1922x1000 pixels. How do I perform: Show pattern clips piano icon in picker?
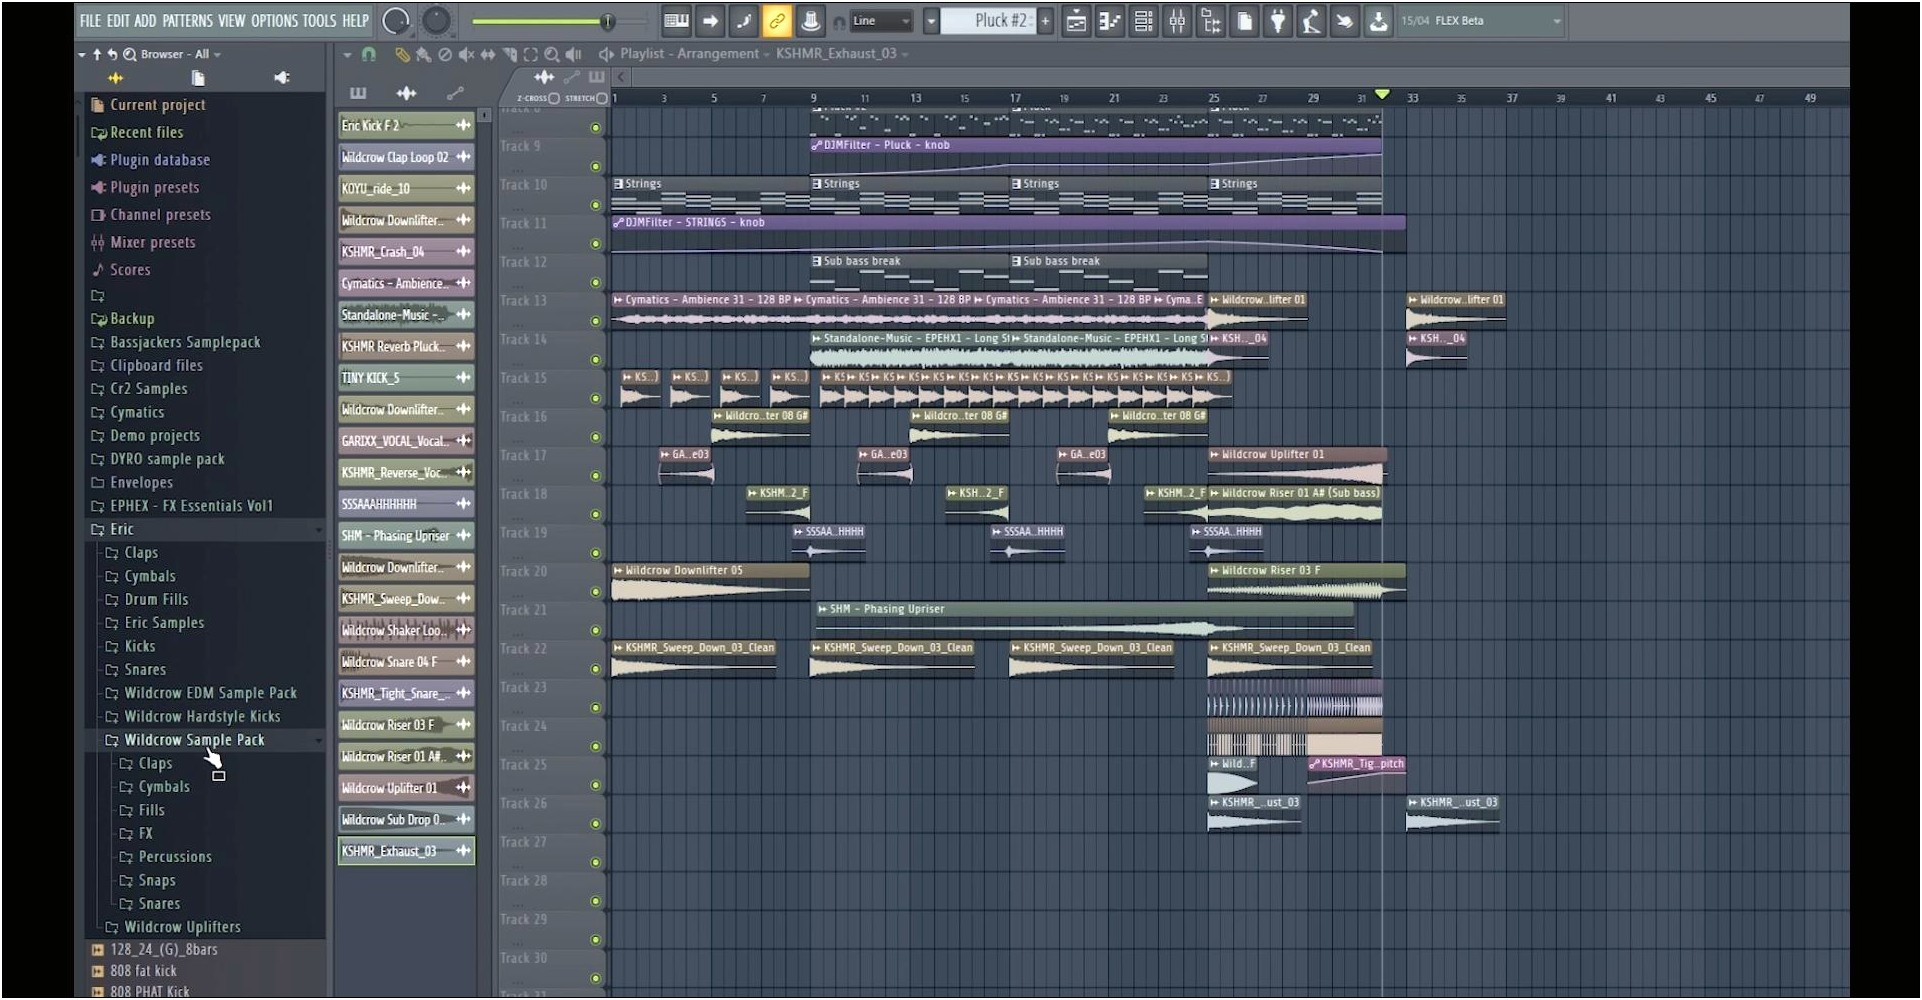pyautogui.click(x=358, y=93)
